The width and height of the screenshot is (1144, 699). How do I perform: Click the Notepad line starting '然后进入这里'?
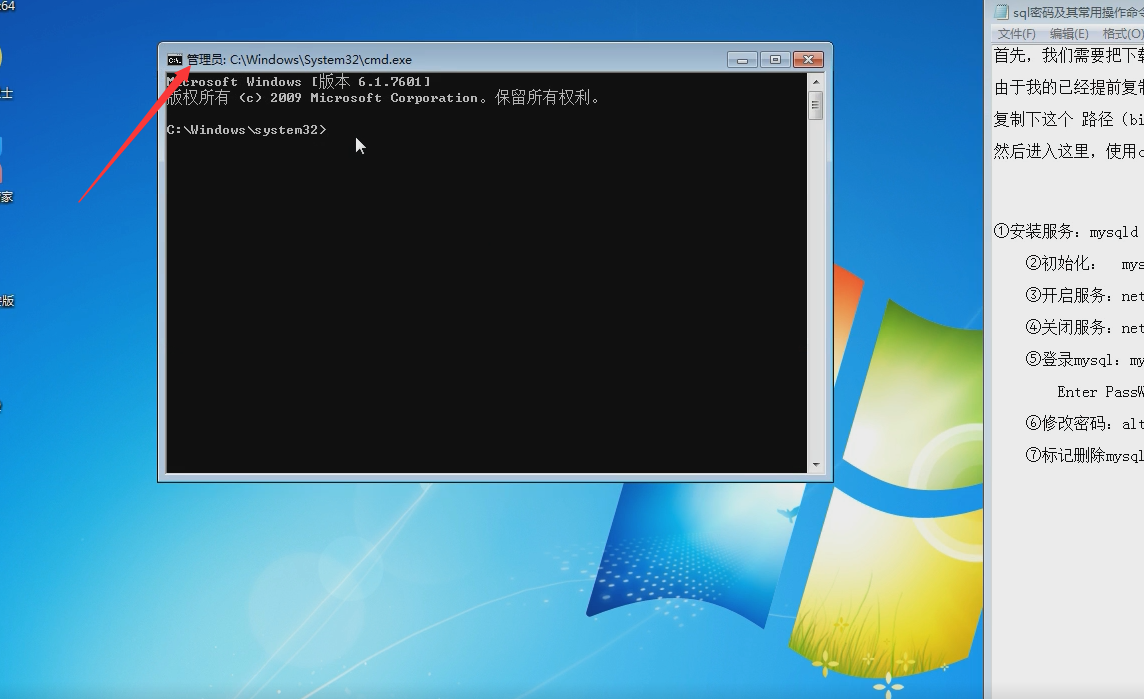[x=1068, y=151]
